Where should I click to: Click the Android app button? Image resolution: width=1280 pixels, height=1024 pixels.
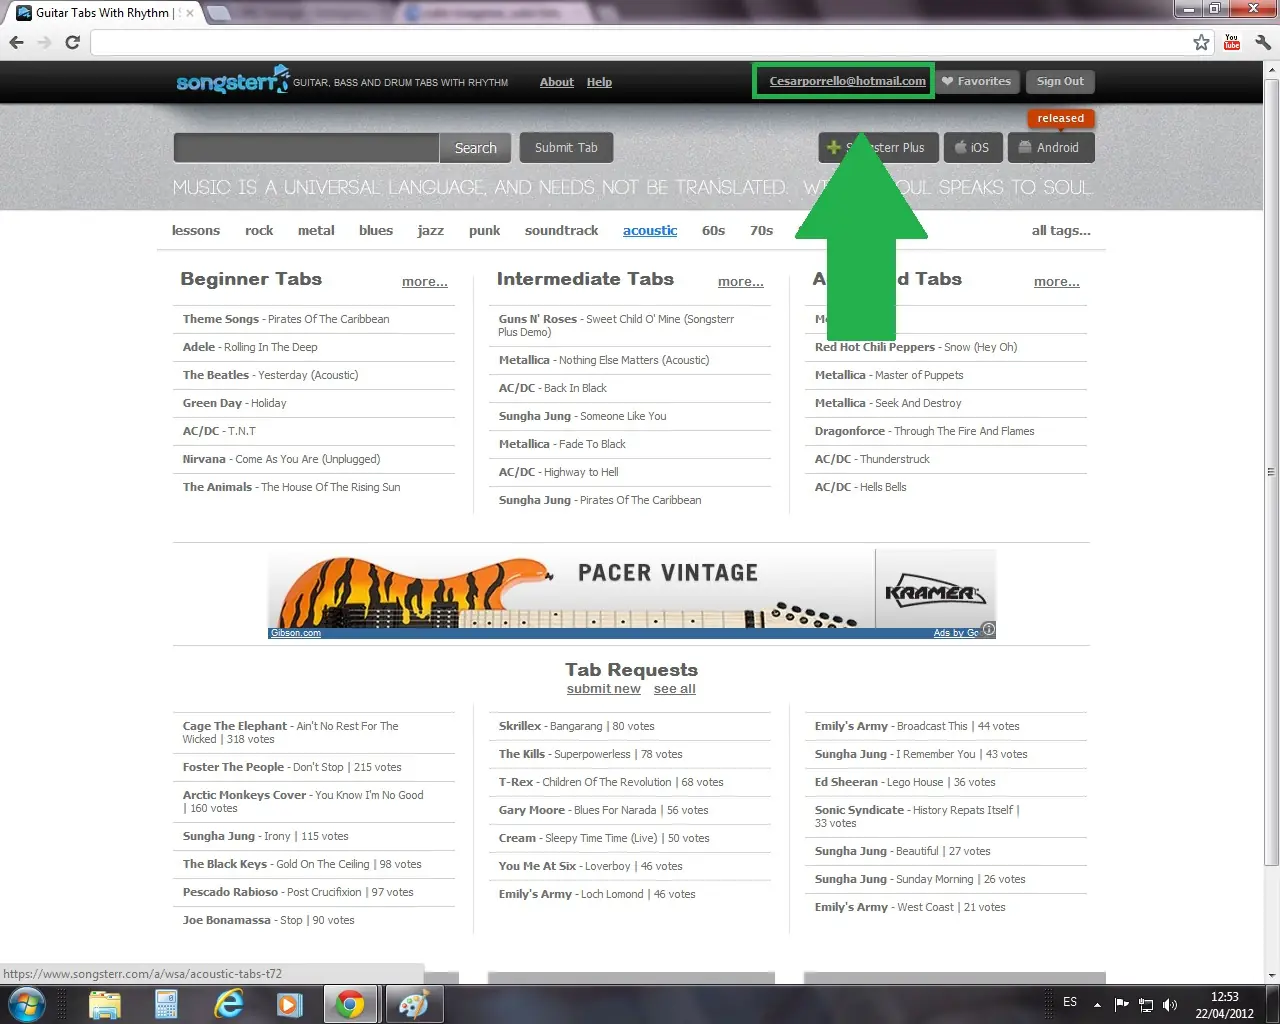click(1050, 148)
